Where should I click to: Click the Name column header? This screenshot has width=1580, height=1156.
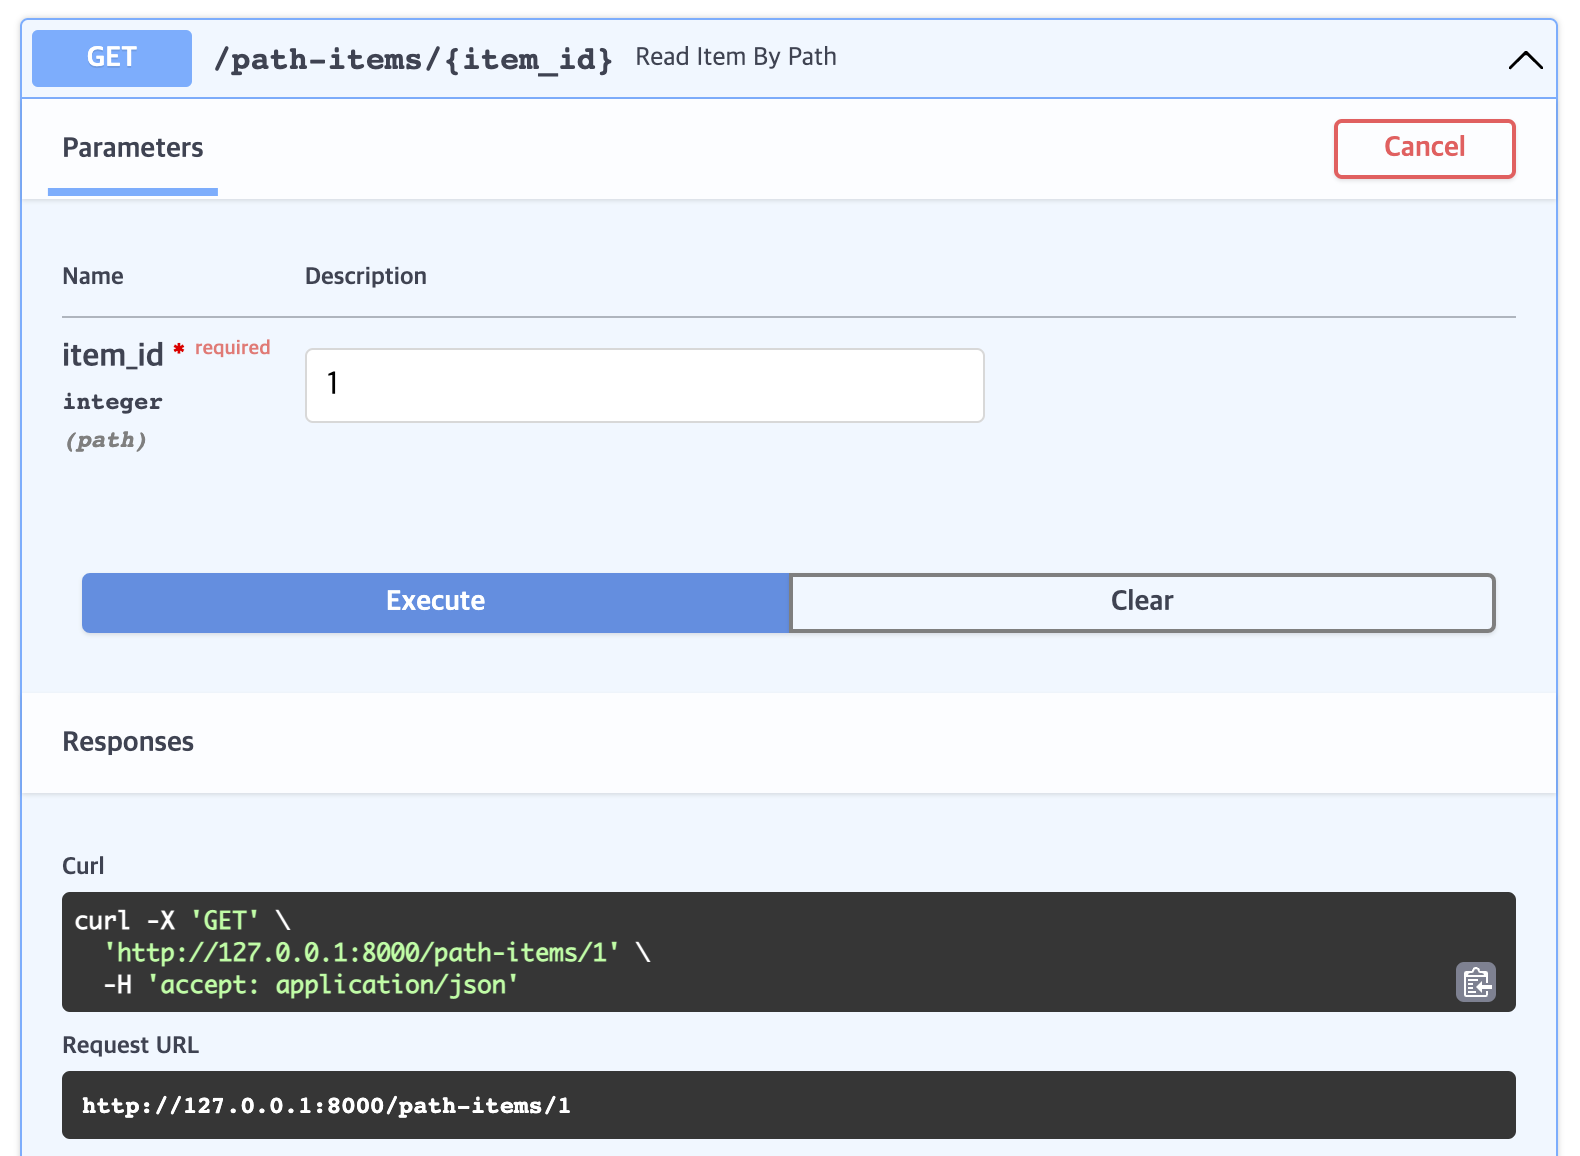tap(93, 276)
